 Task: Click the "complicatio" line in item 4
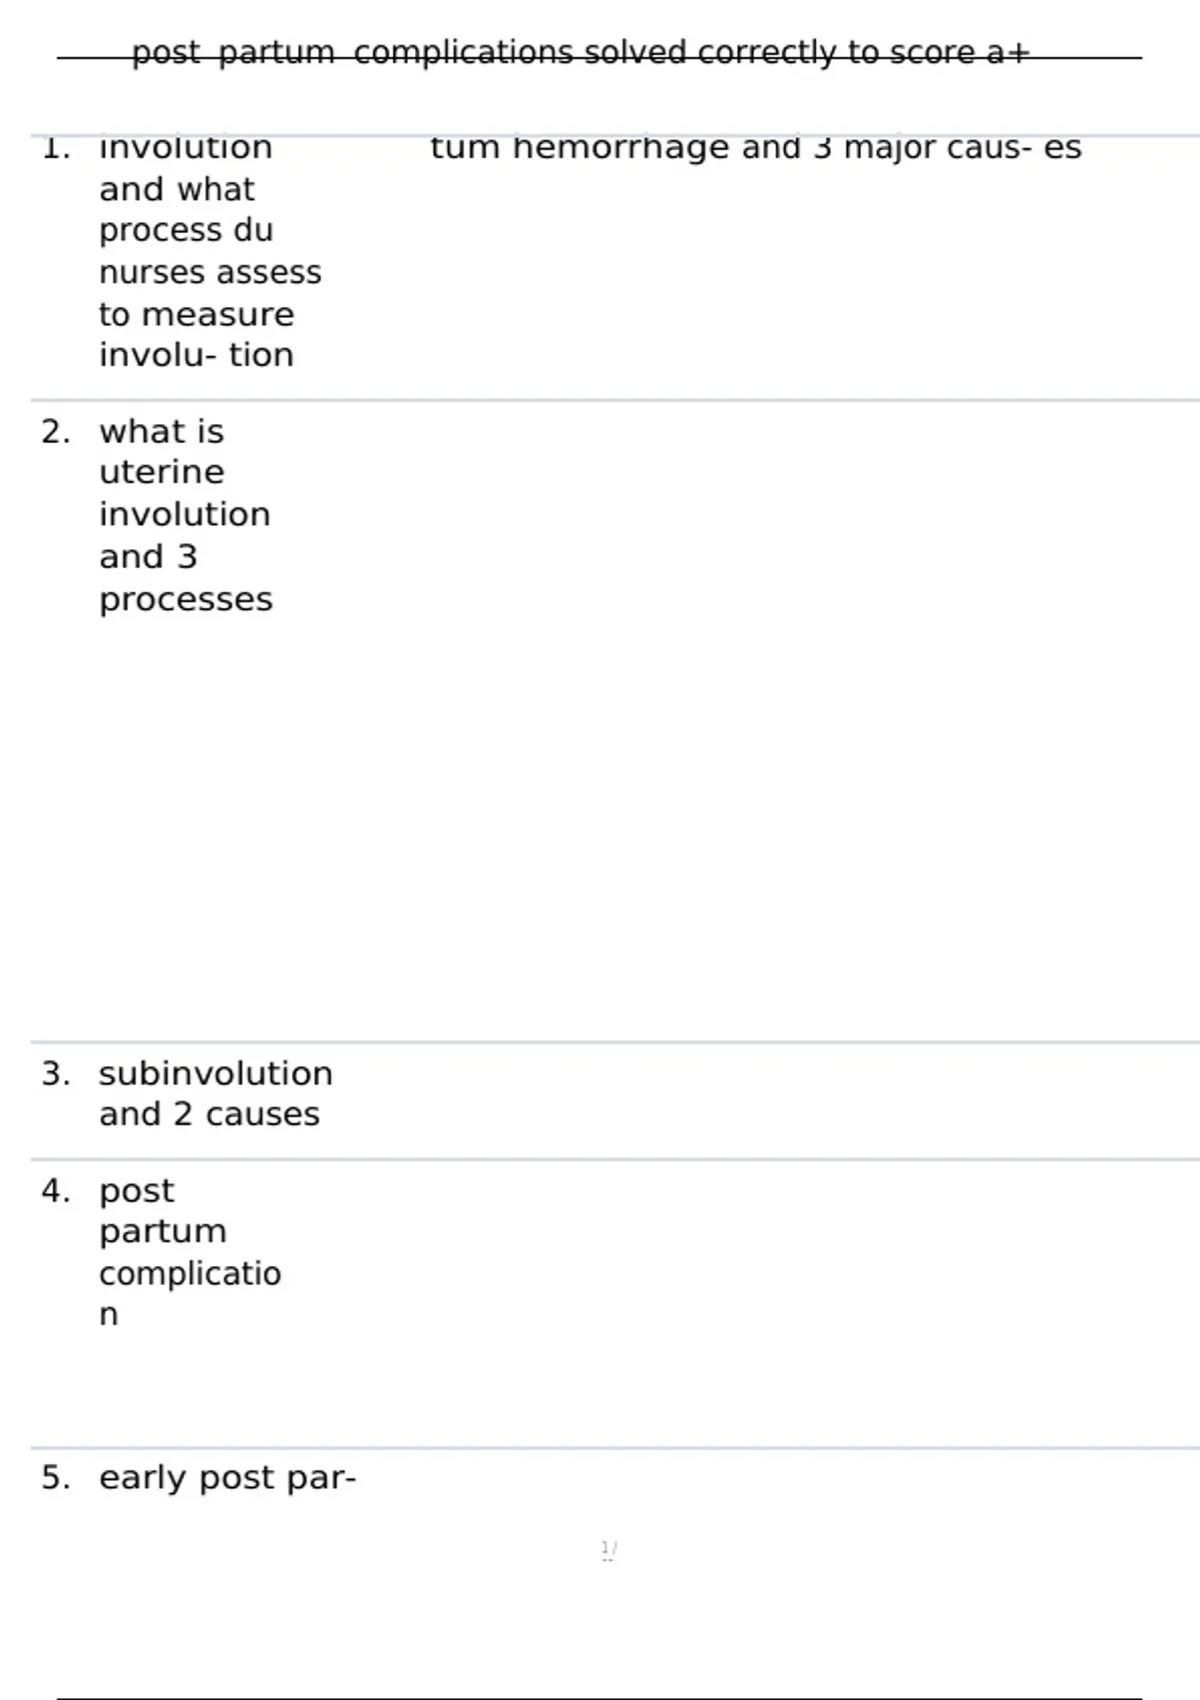(x=190, y=1273)
